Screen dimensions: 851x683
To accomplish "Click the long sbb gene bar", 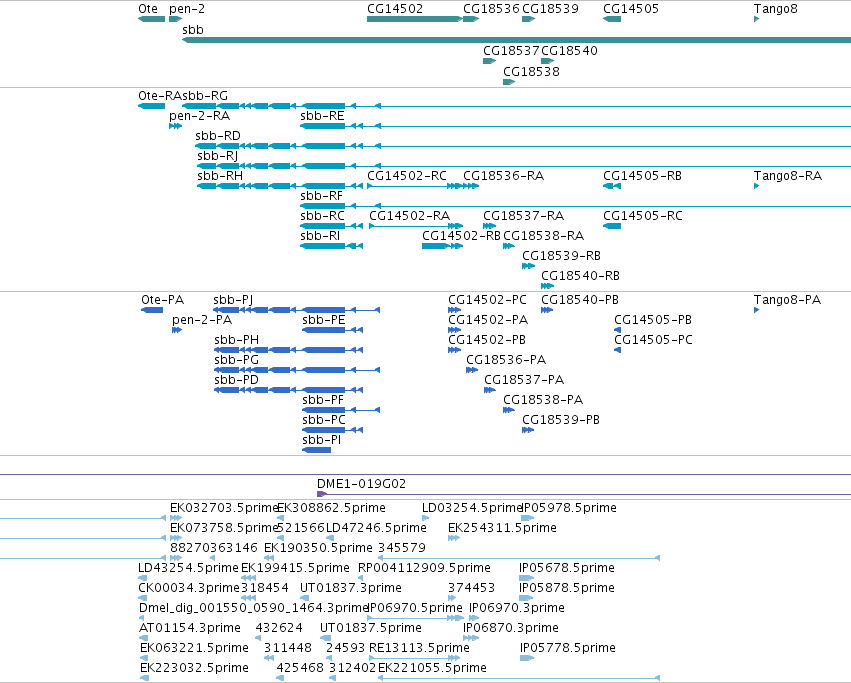I will pyautogui.click(x=516, y=40).
